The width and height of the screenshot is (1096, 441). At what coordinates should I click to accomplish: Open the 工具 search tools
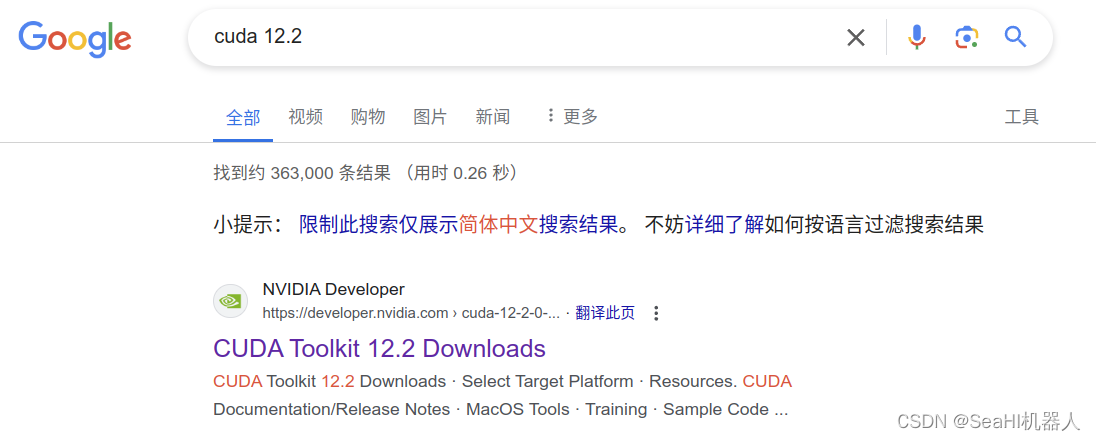1022,117
